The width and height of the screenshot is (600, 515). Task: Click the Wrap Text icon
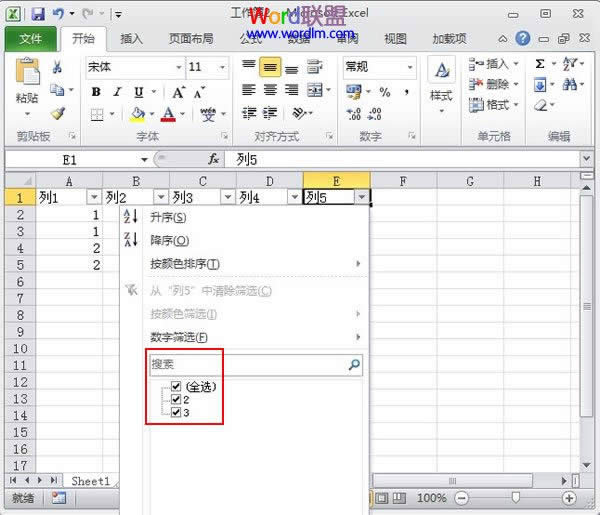[x=315, y=67]
